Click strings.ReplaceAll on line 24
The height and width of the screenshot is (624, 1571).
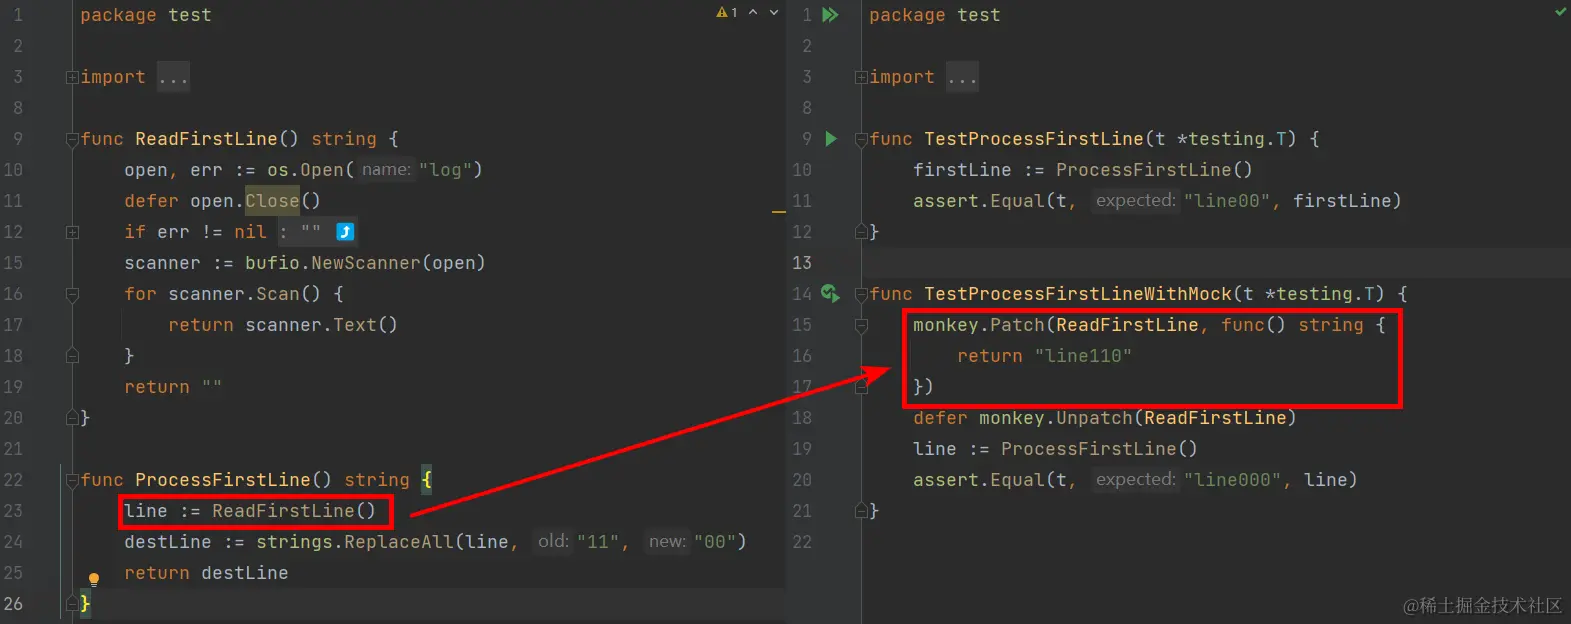pyautogui.click(x=354, y=542)
